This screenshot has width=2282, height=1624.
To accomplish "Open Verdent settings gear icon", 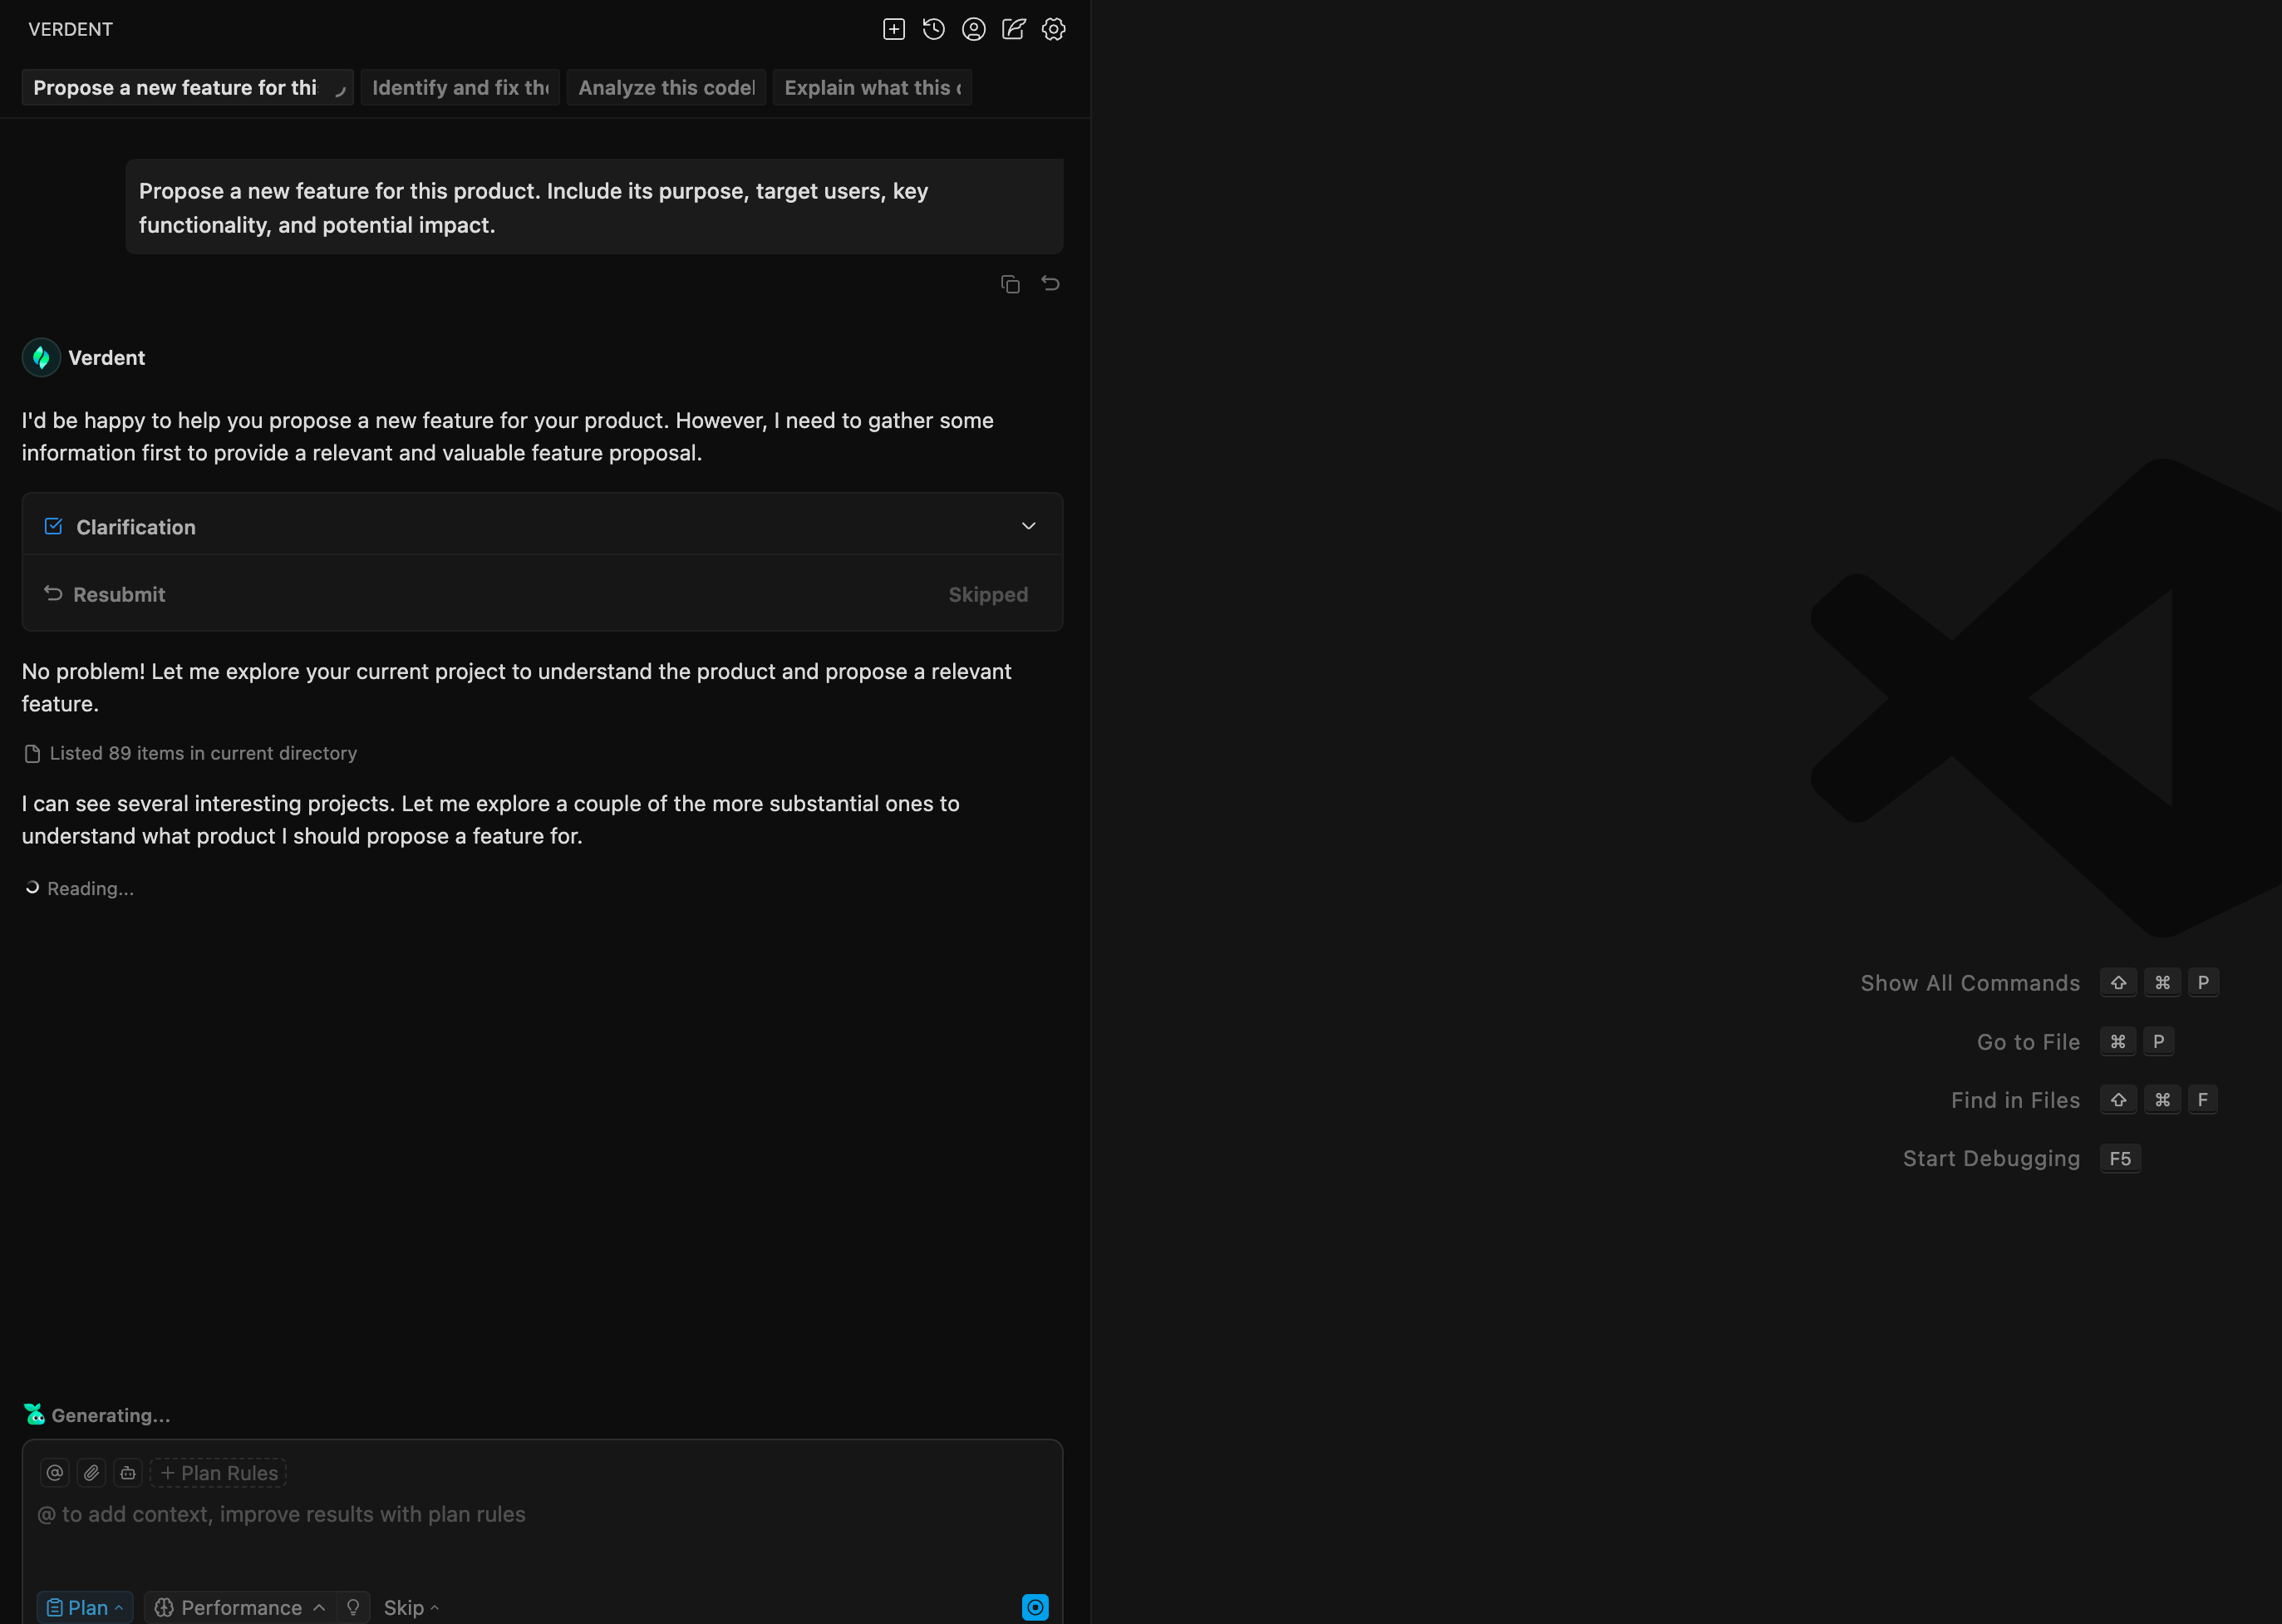I will (1054, 29).
